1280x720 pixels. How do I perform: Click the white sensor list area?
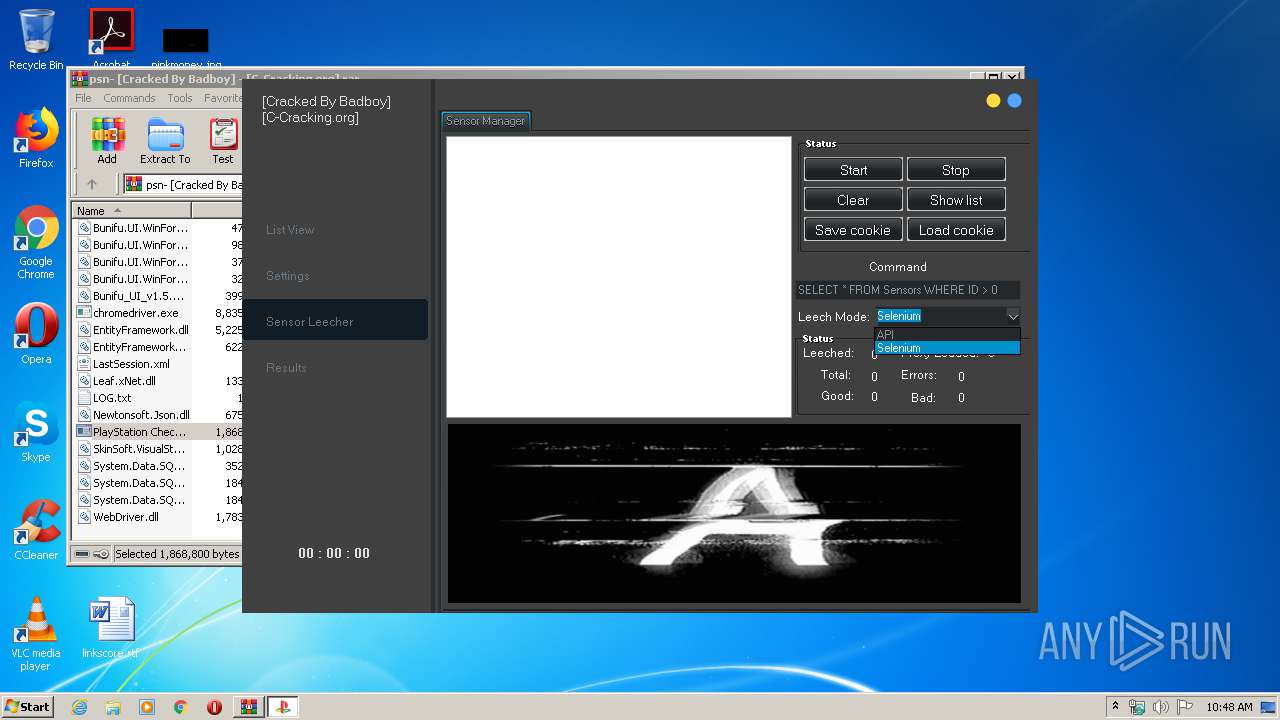click(618, 277)
